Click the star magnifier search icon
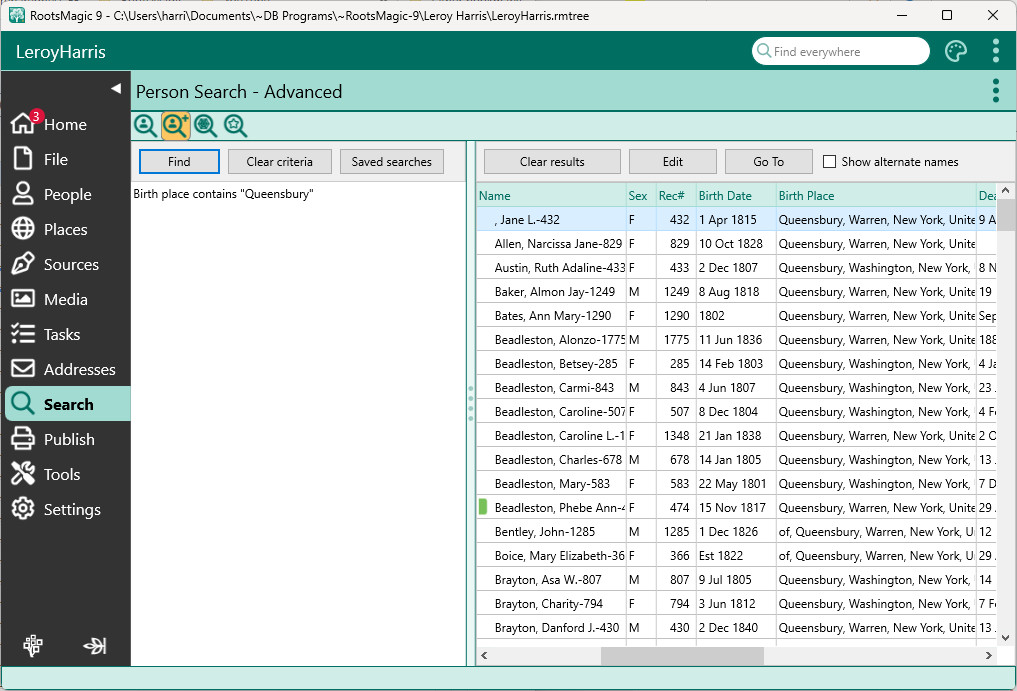1017x691 pixels. [235, 125]
